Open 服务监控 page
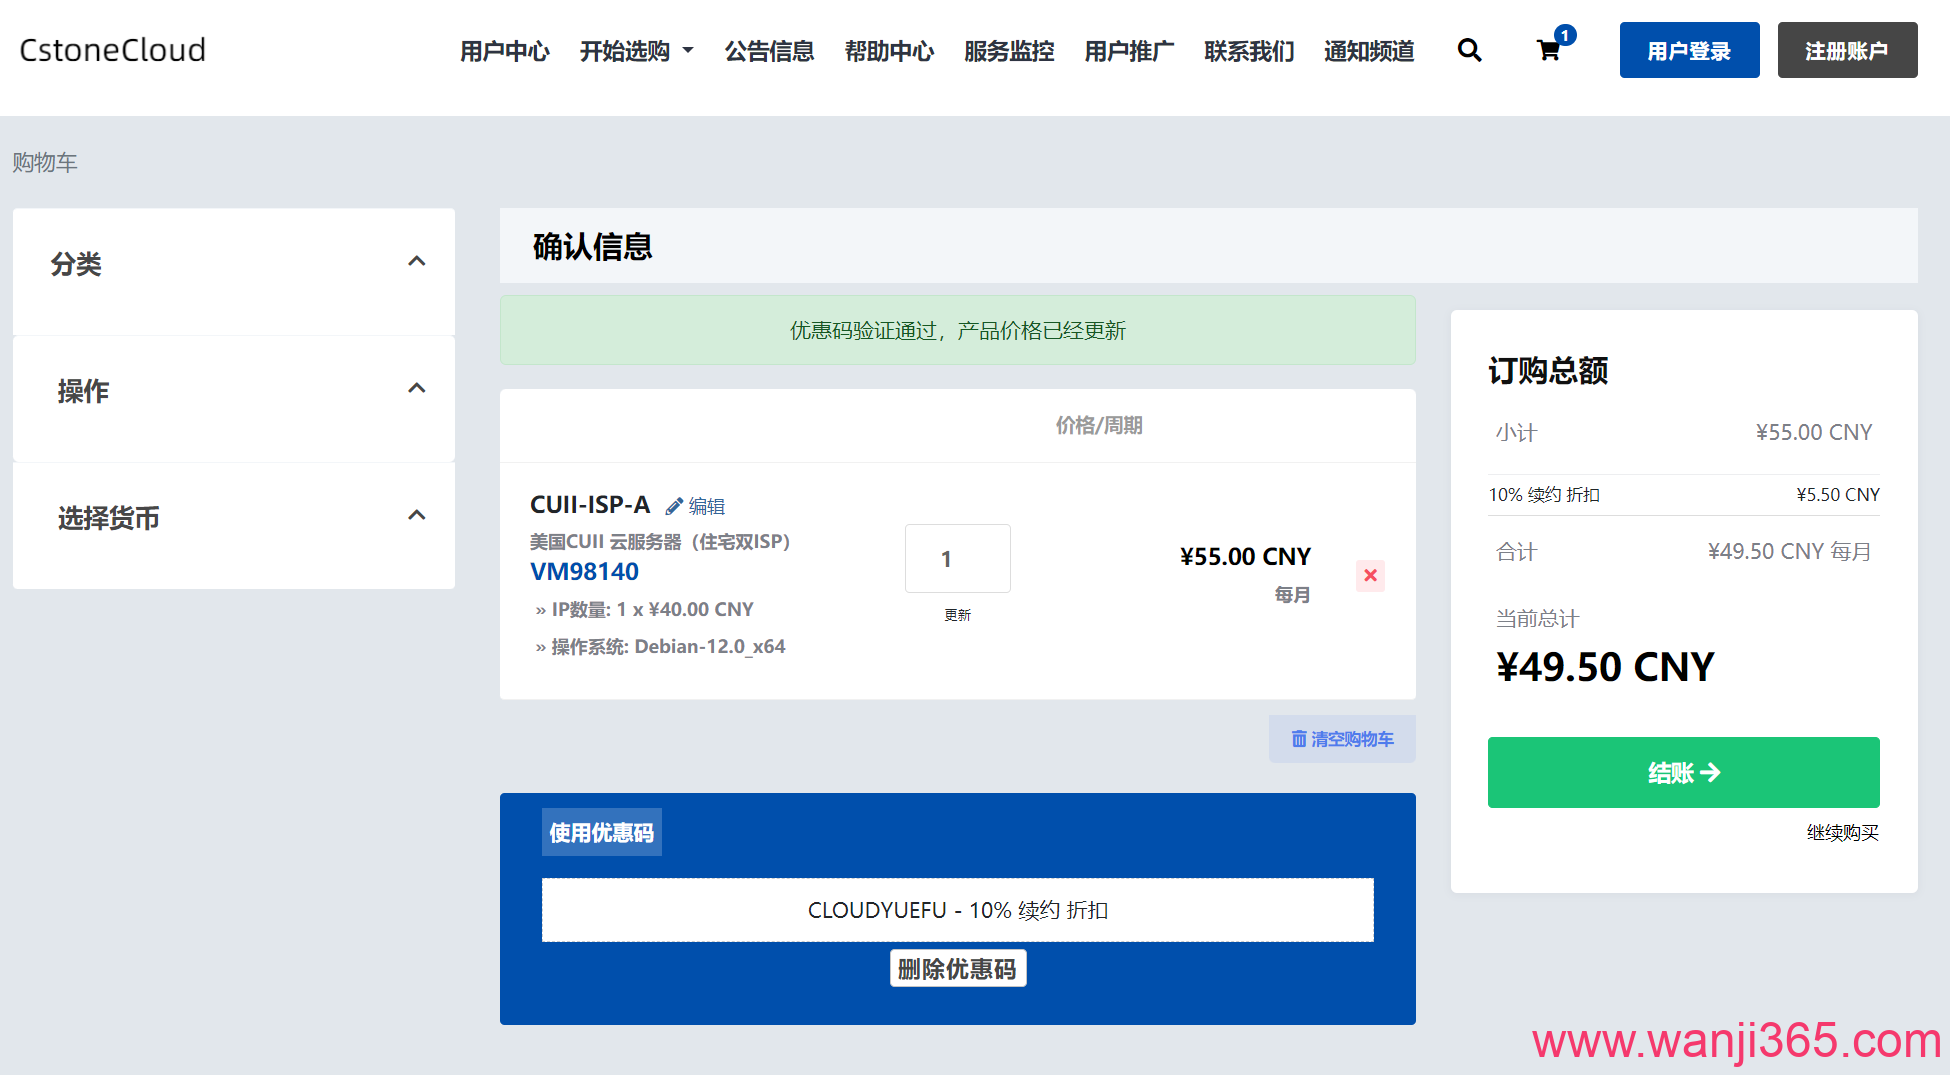Screen dimensions: 1950x1075 pos(1008,51)
